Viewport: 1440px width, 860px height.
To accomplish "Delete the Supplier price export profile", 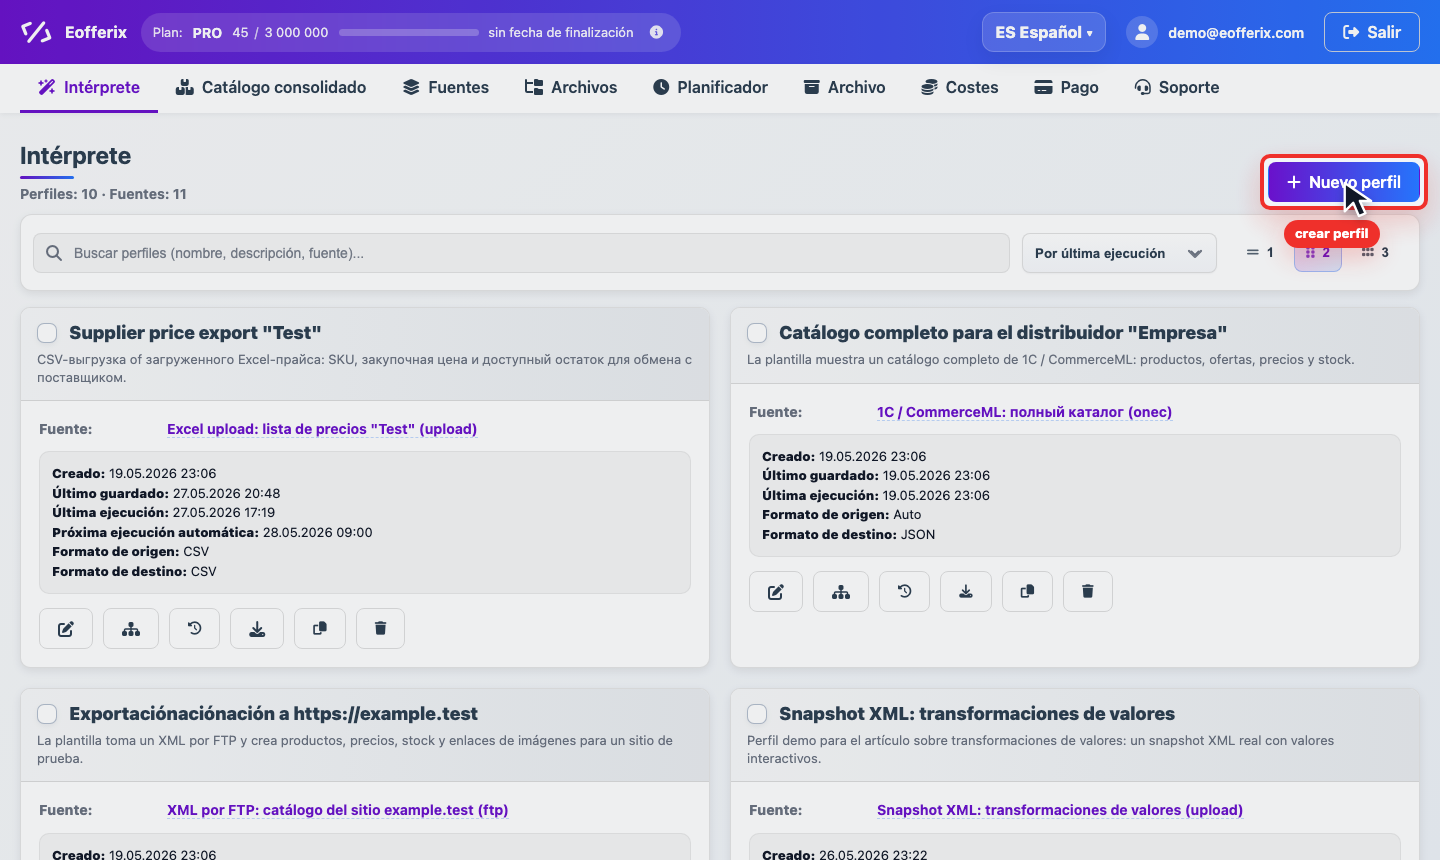I will [x=380, y=629].
